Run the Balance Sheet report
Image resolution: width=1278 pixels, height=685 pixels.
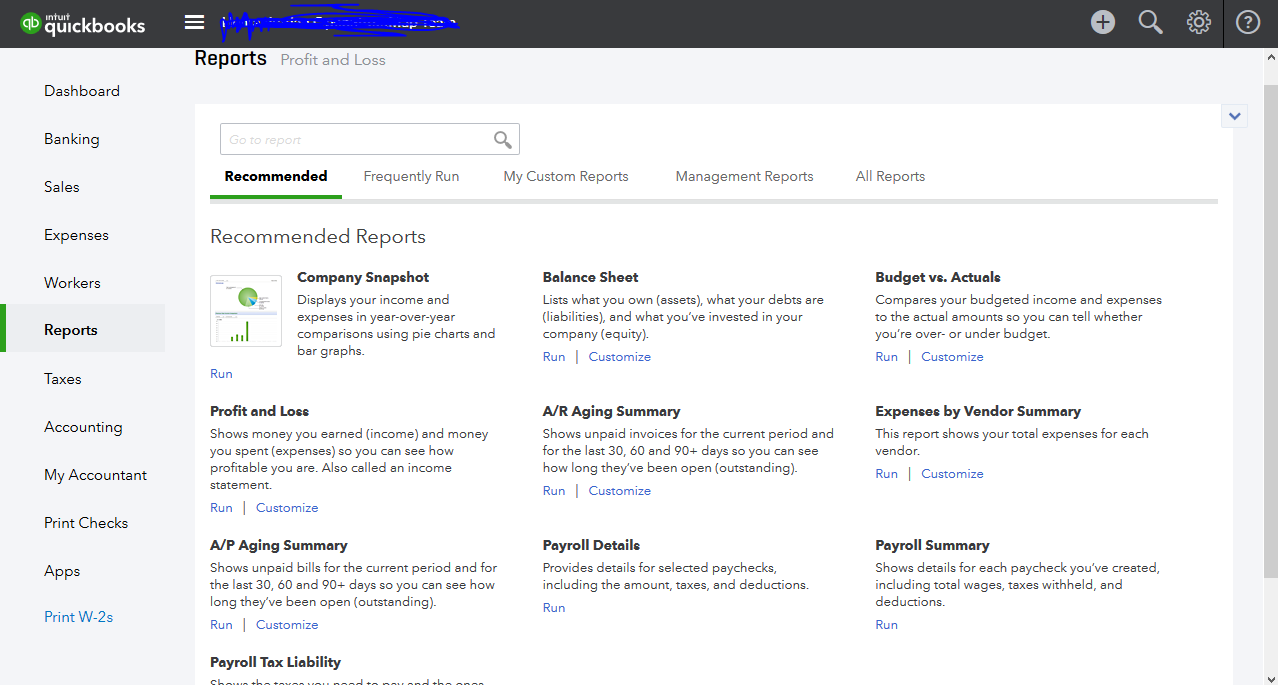[x=554, y=357]
